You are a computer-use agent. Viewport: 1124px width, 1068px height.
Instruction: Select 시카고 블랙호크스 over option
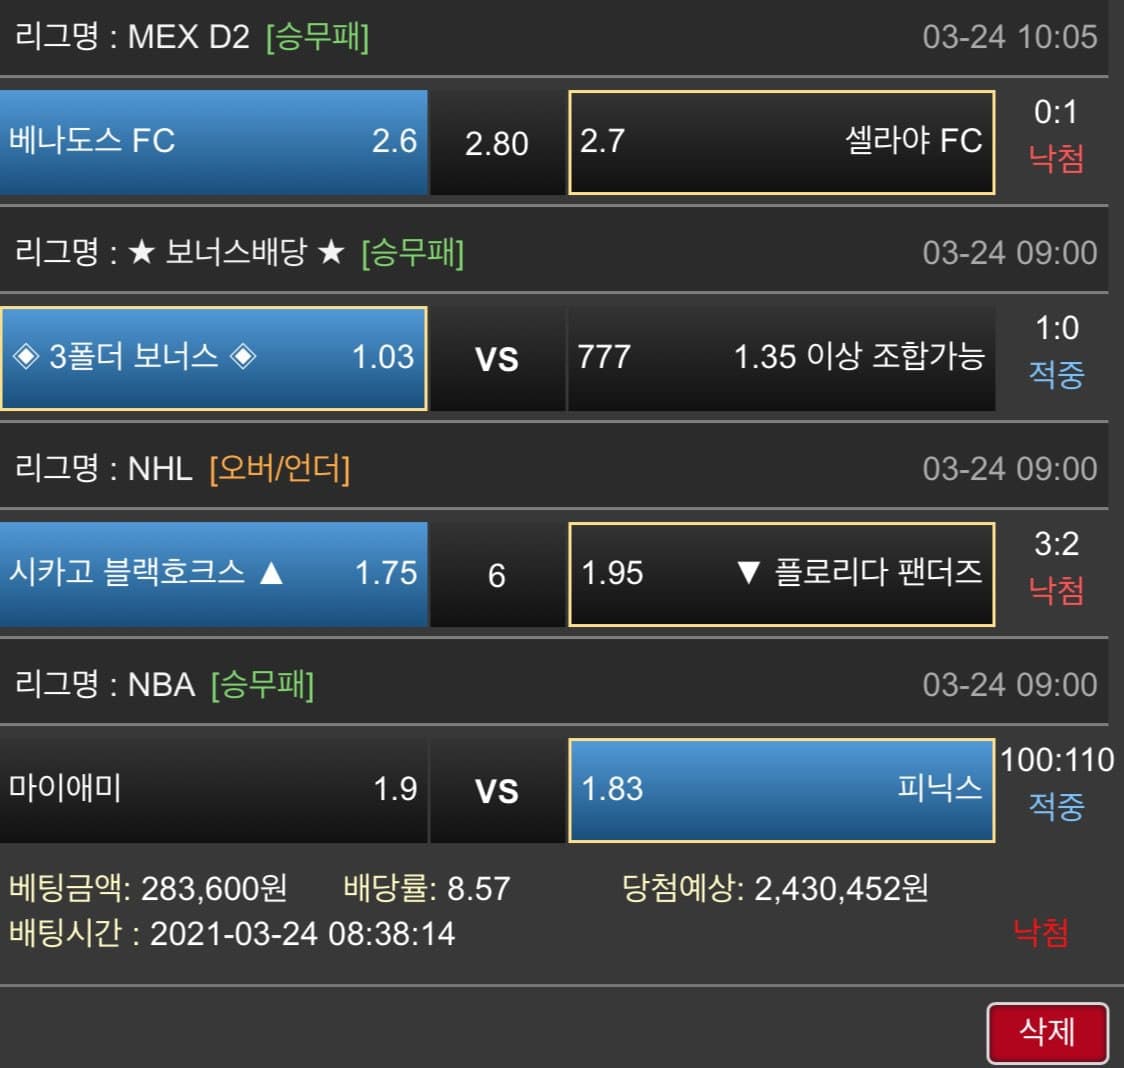[213, 573]
